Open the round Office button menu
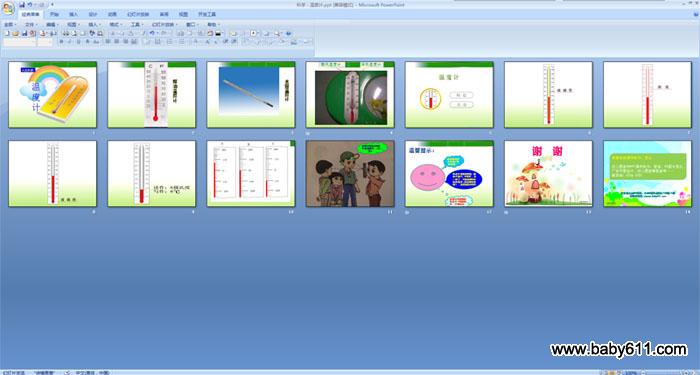 pos(8,8)
